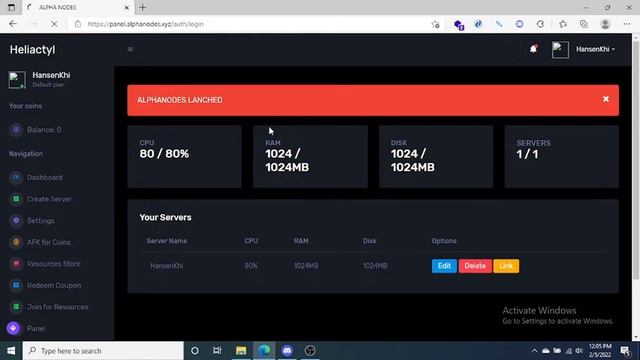This screenshot has height=360, width=640.
Task: Click the taskbar clock
Action: click(x=600, y=351)
